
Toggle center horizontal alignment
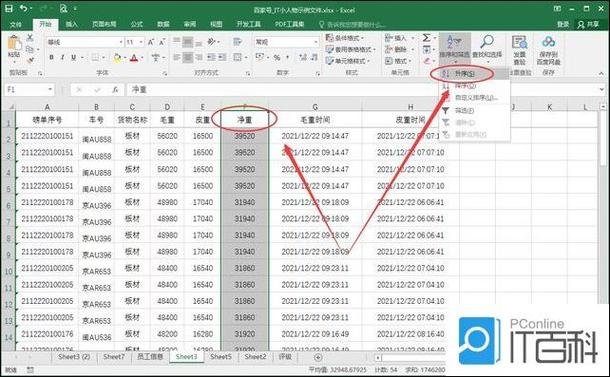(x=188, y=58)
